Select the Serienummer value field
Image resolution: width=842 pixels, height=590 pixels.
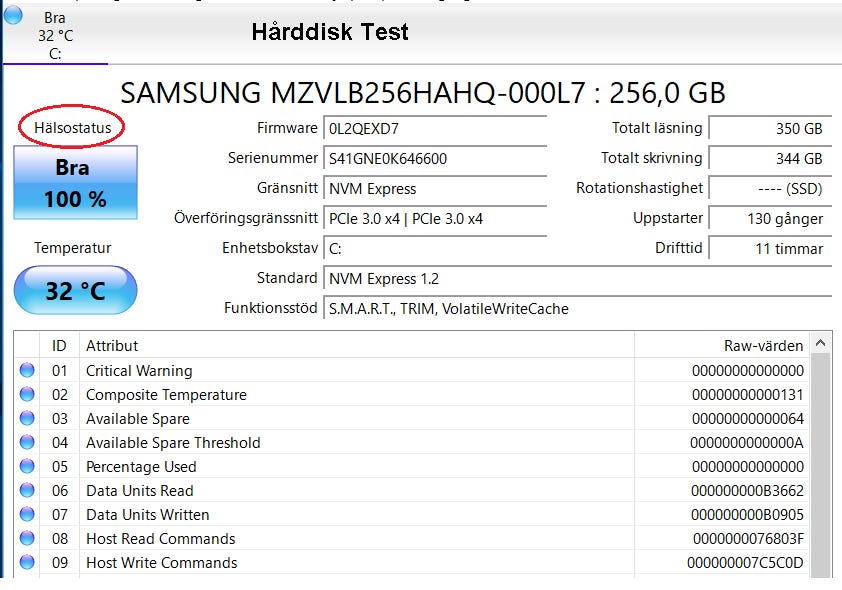point(435,159)
